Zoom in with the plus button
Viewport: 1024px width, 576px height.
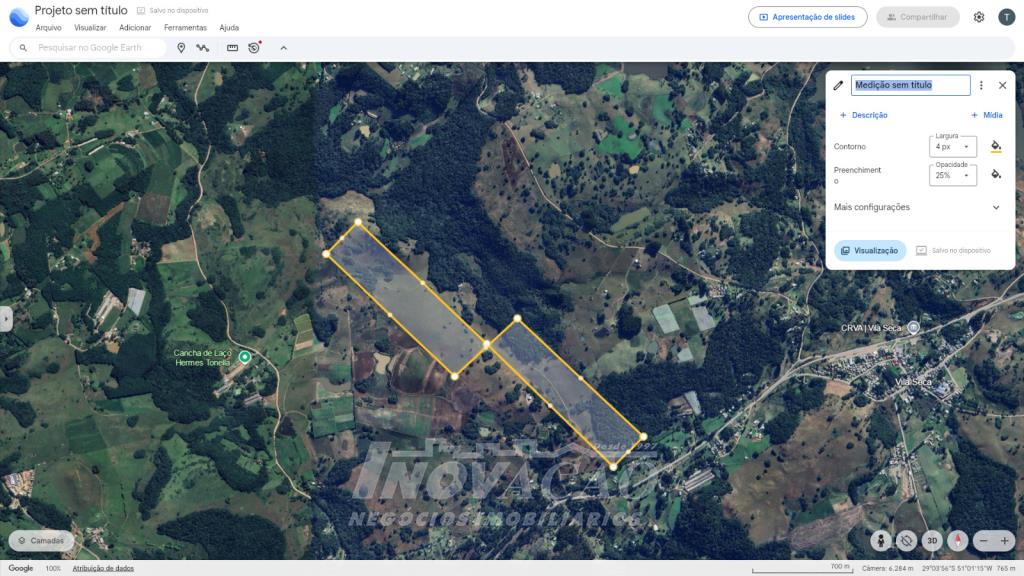(1005, 541)
